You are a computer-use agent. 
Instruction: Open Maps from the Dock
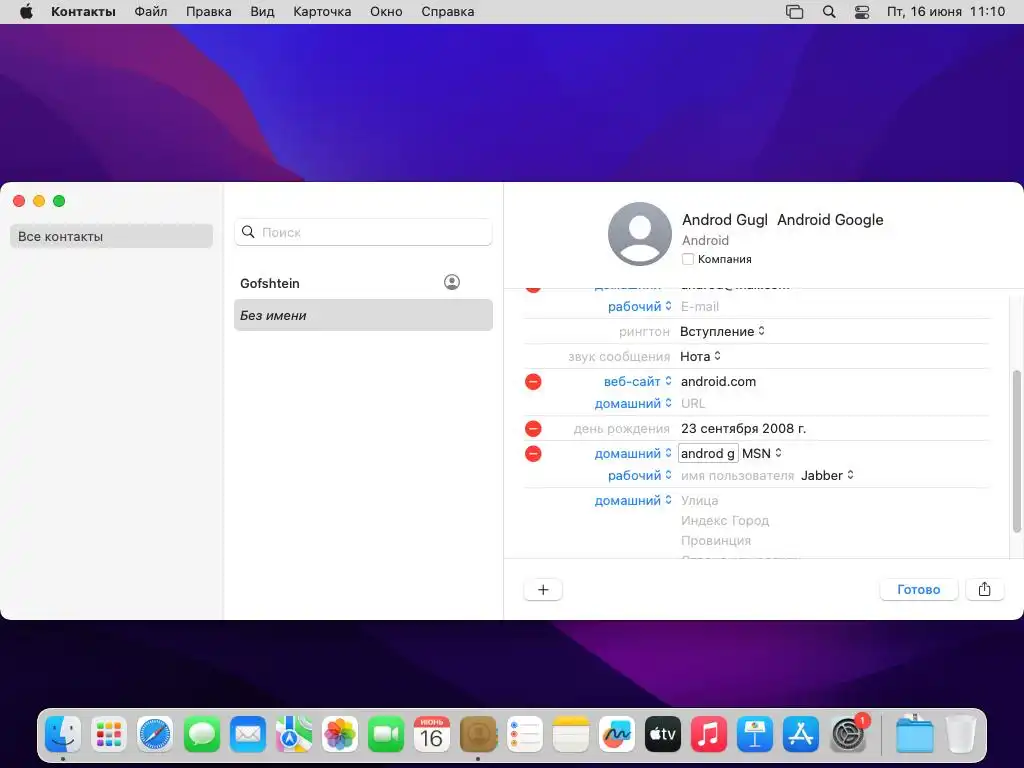click(294, 734)
